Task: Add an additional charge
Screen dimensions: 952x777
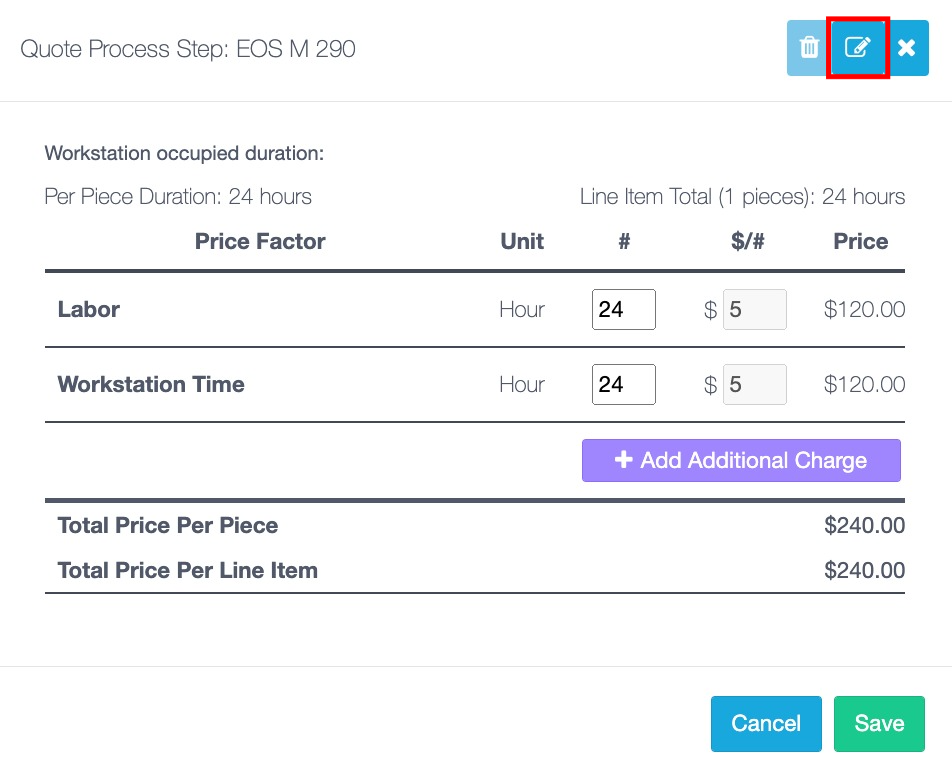Action: click(x=741, y=461)
